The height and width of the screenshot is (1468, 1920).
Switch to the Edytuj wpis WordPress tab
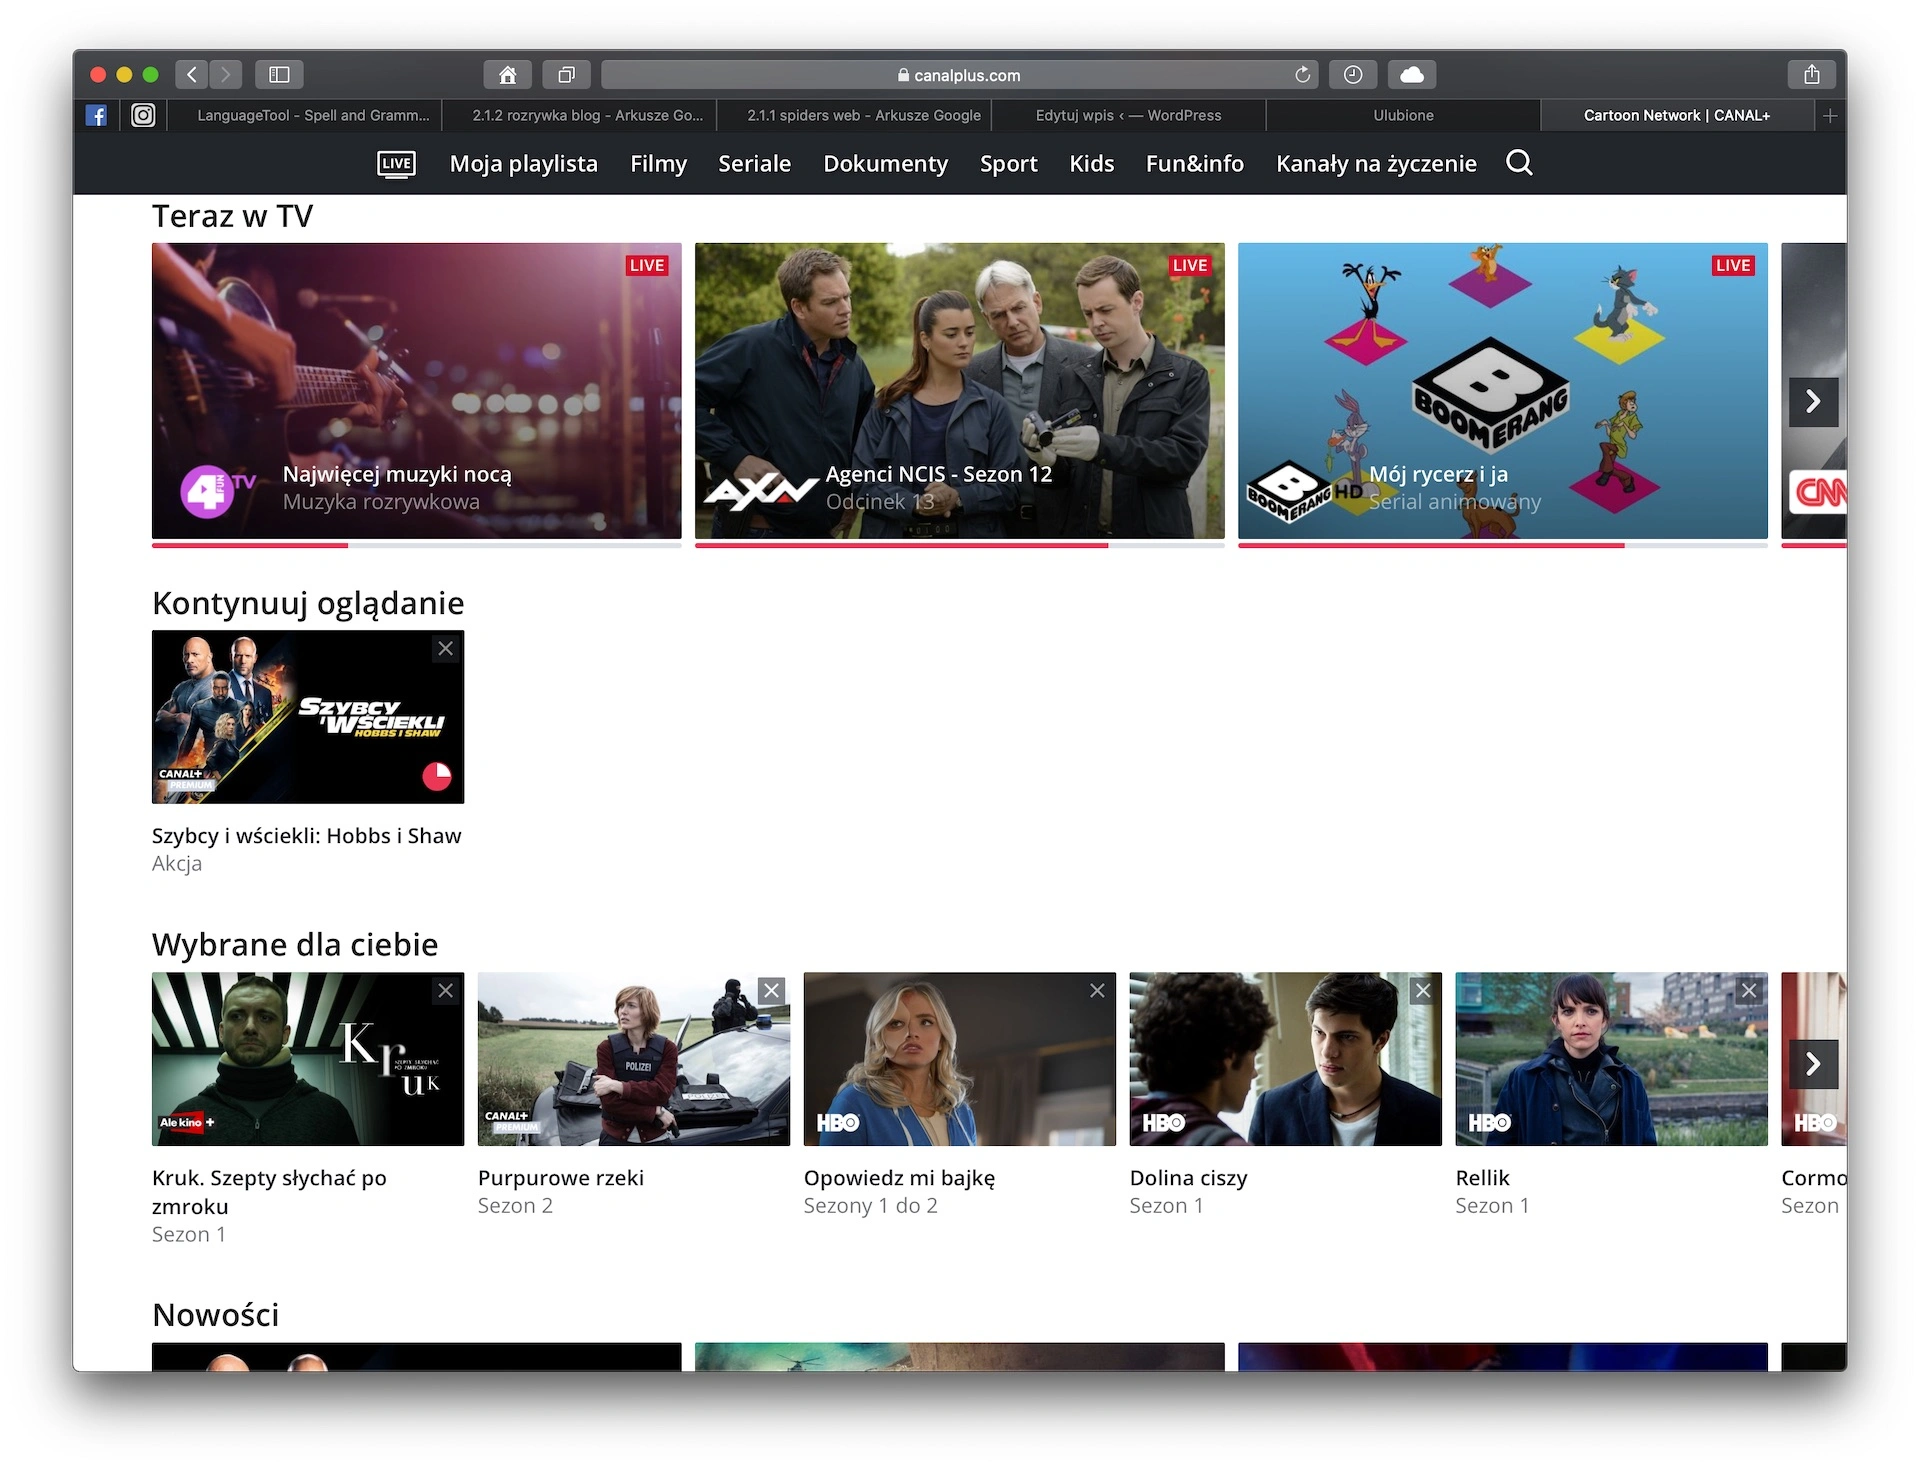click(x=1128, y=116)
